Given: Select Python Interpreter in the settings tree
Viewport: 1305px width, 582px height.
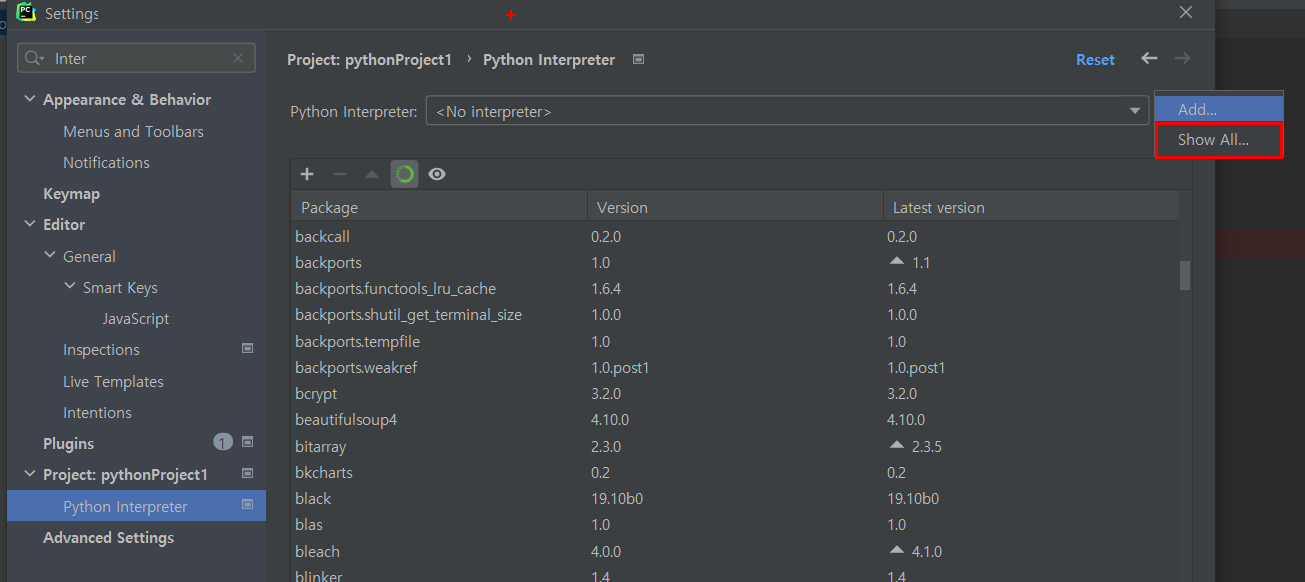Looking at the screenshot, I should [136, 506].
